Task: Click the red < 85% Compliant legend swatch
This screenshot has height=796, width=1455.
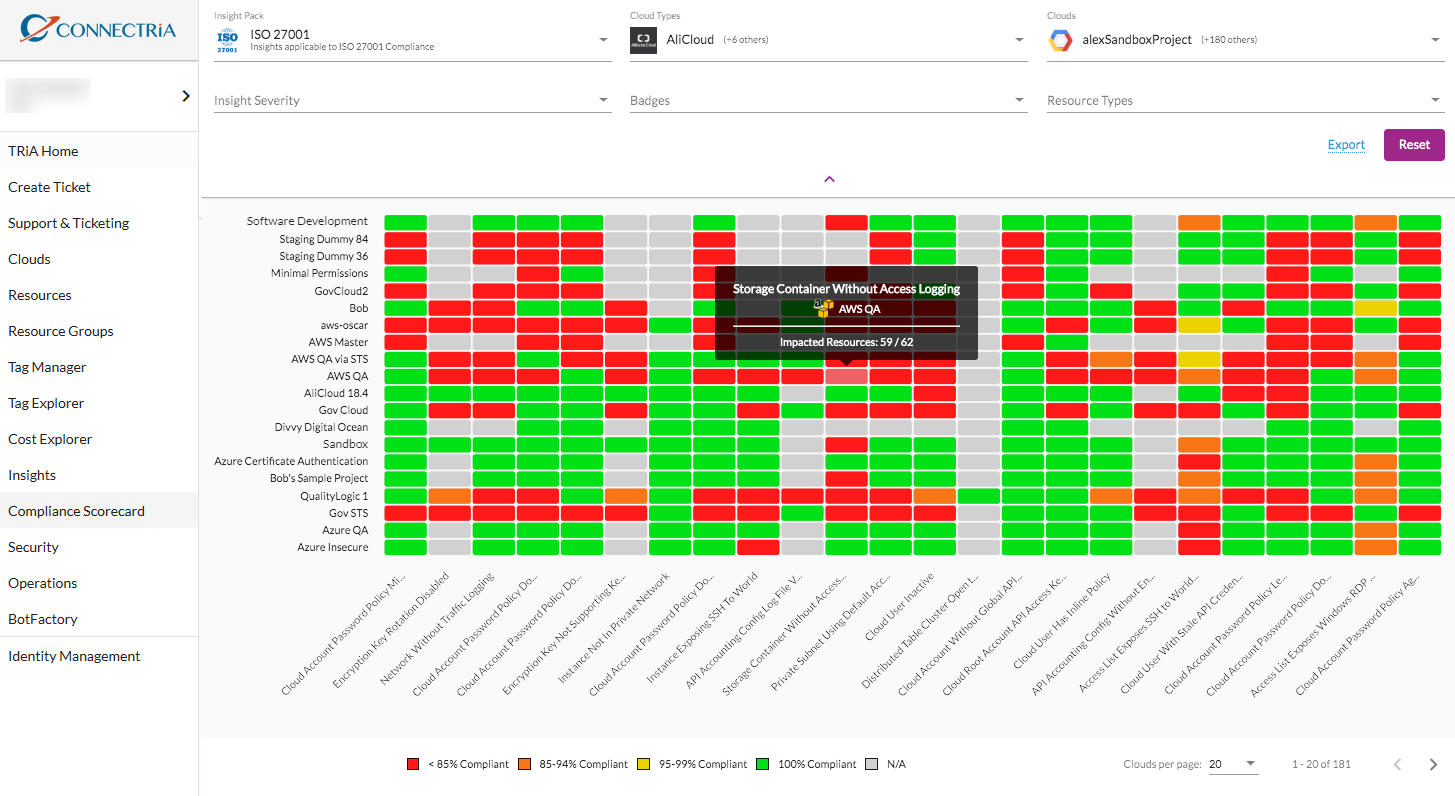Action: [413, 764]
